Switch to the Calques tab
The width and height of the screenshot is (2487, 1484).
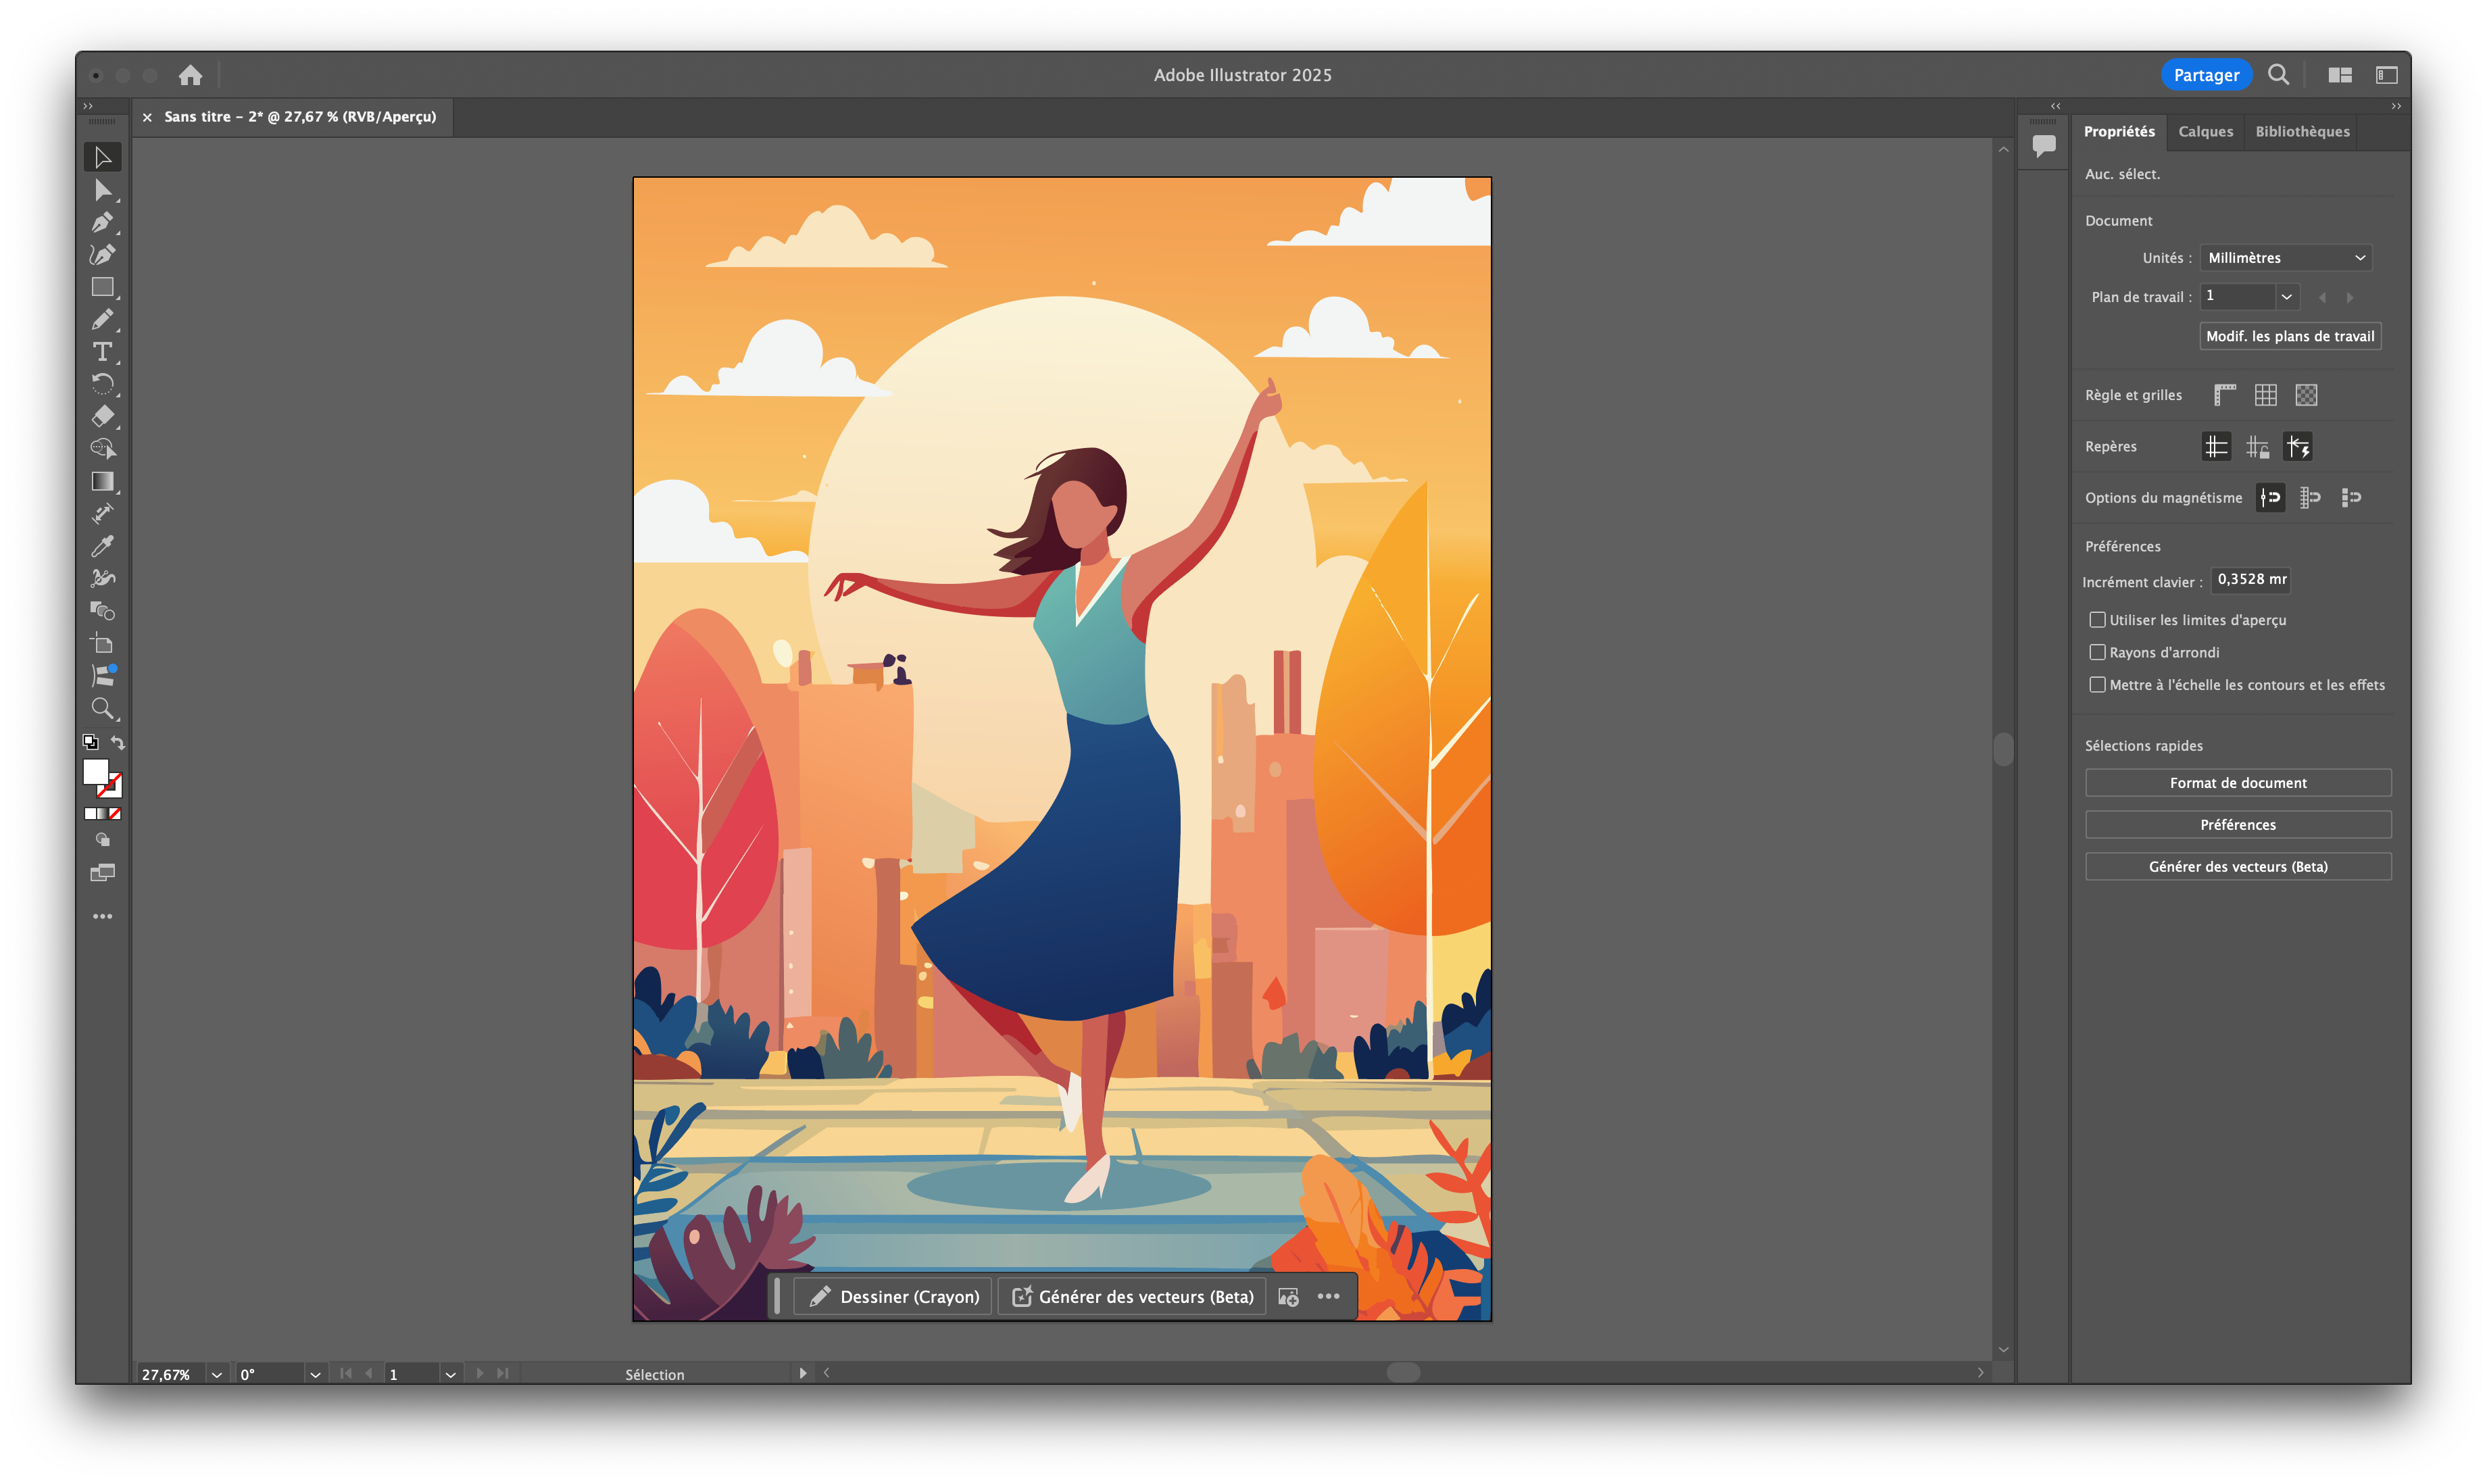[2205, 132]
